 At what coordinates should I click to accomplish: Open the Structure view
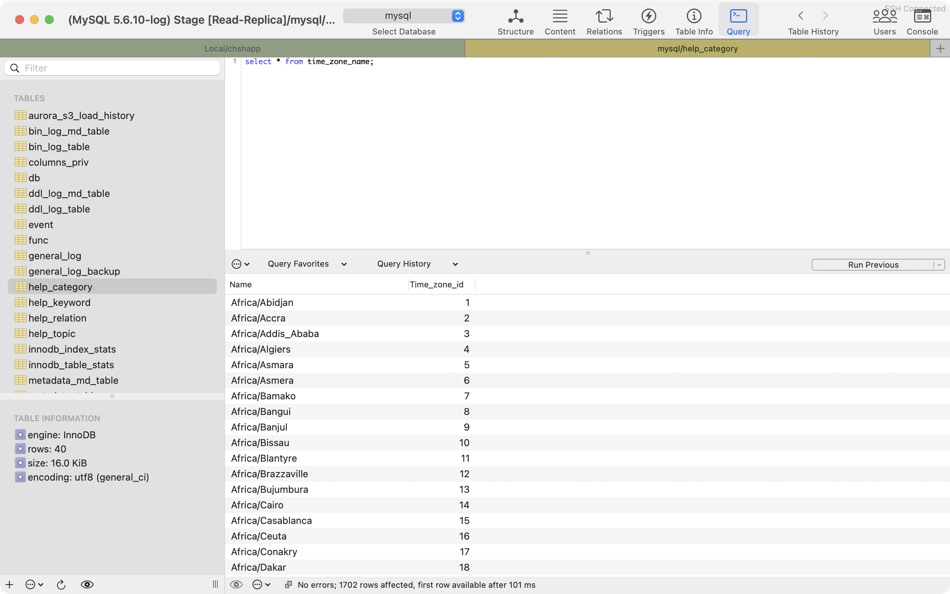click(515, 22)
